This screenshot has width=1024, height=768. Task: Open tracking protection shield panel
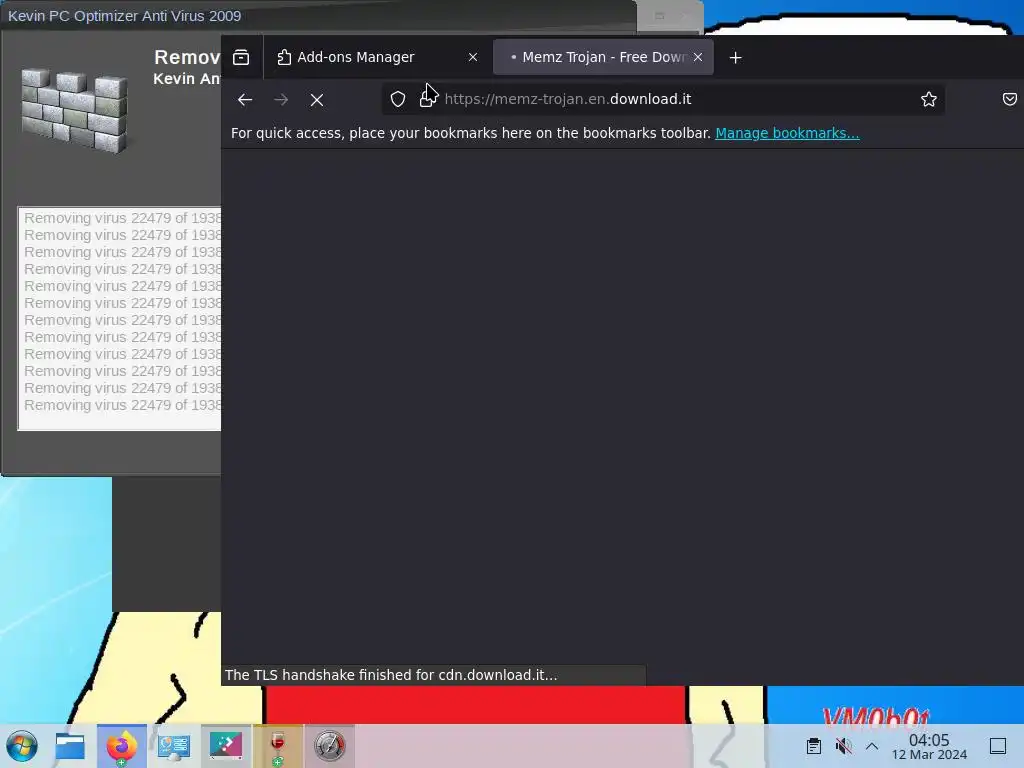(398, 99)
